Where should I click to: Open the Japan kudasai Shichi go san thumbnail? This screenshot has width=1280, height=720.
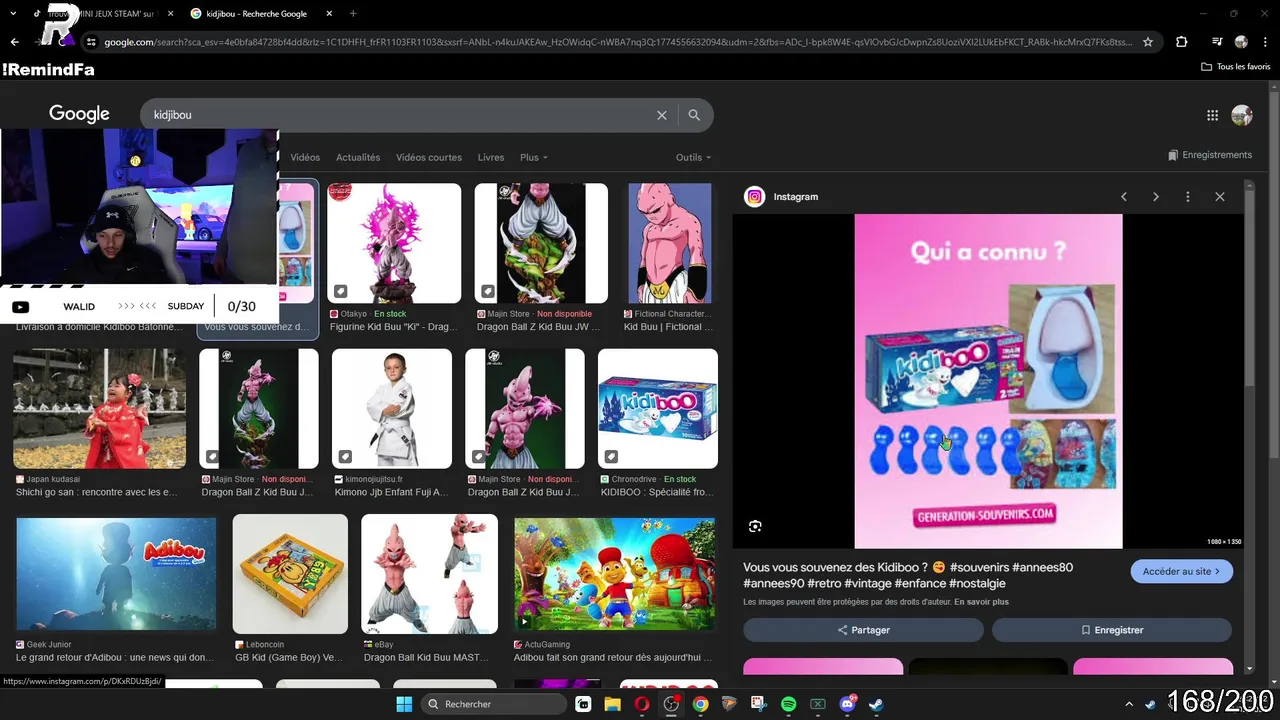tap(99, 409)
